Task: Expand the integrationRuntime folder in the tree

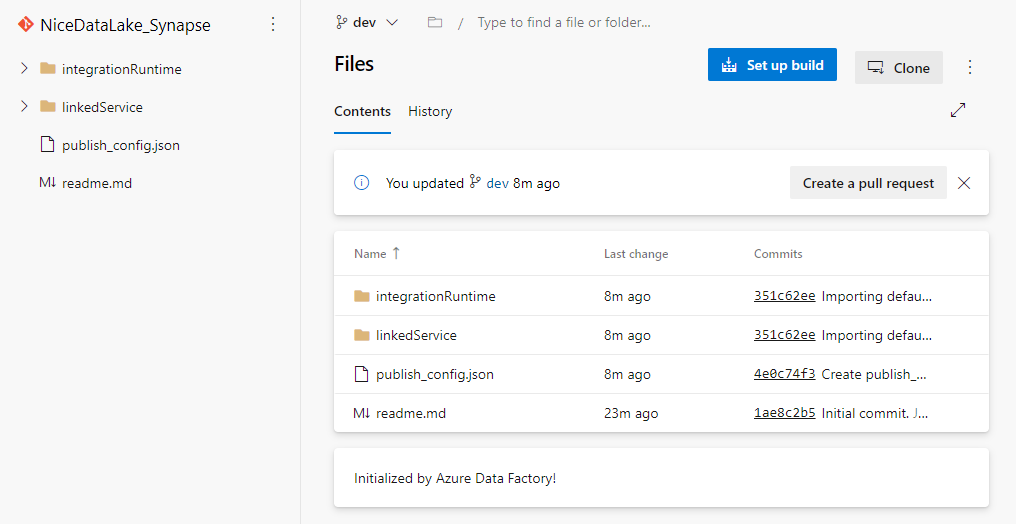Action: (x=25, y=69)
